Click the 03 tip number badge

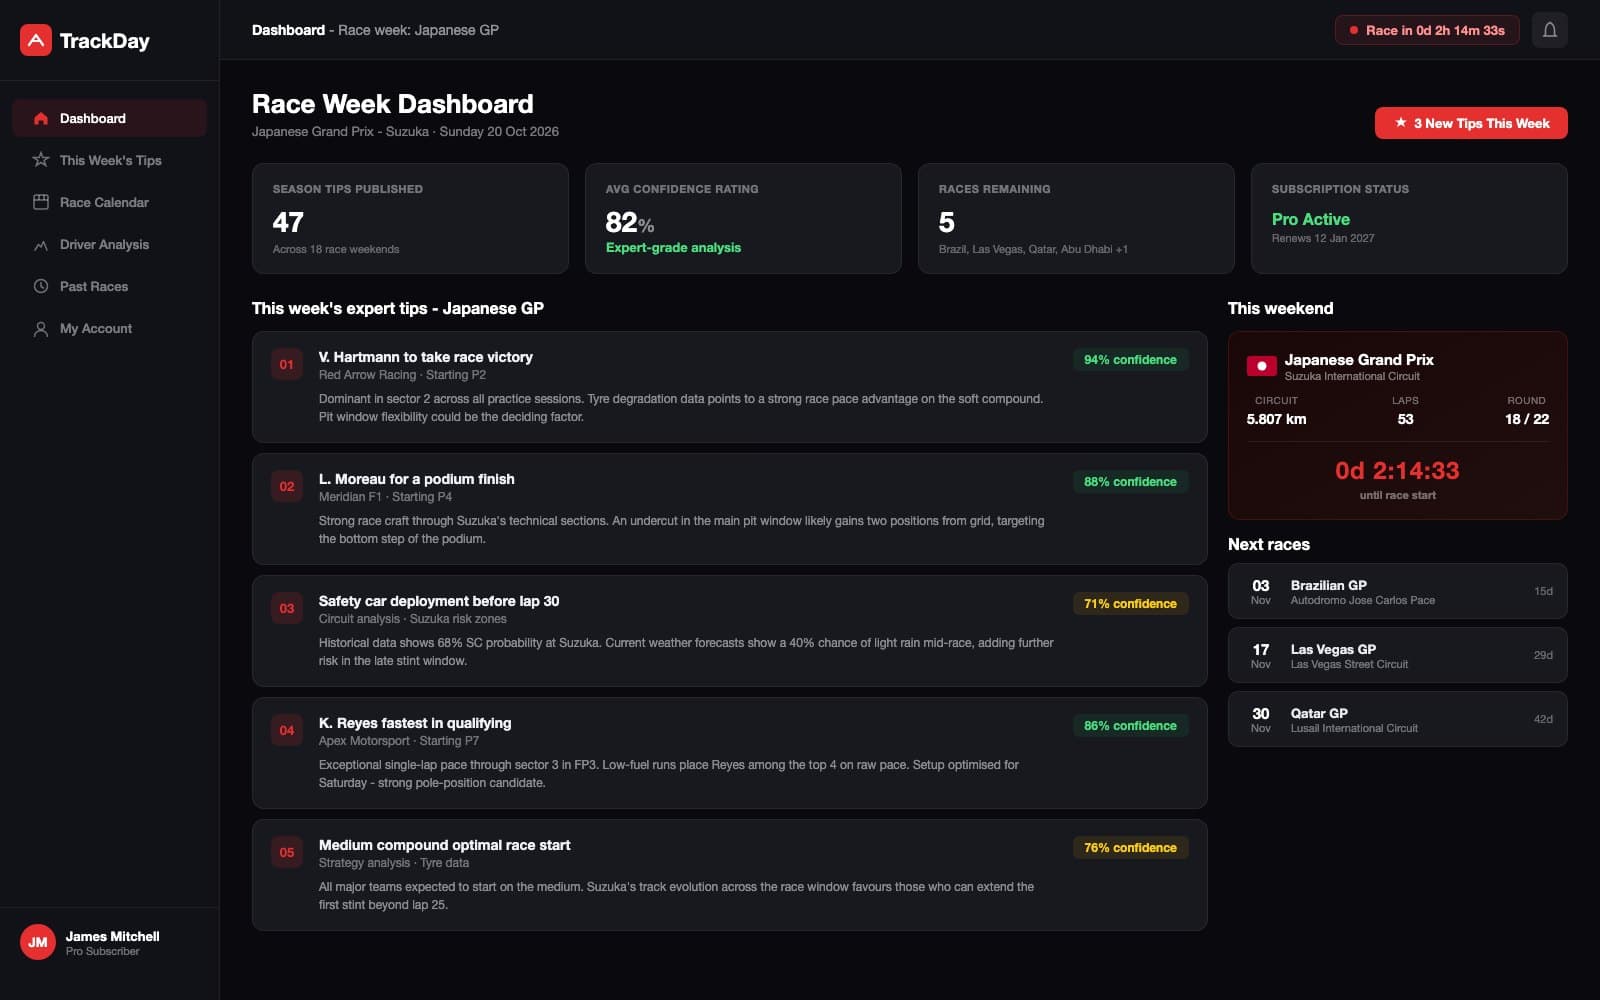point(287,608)
